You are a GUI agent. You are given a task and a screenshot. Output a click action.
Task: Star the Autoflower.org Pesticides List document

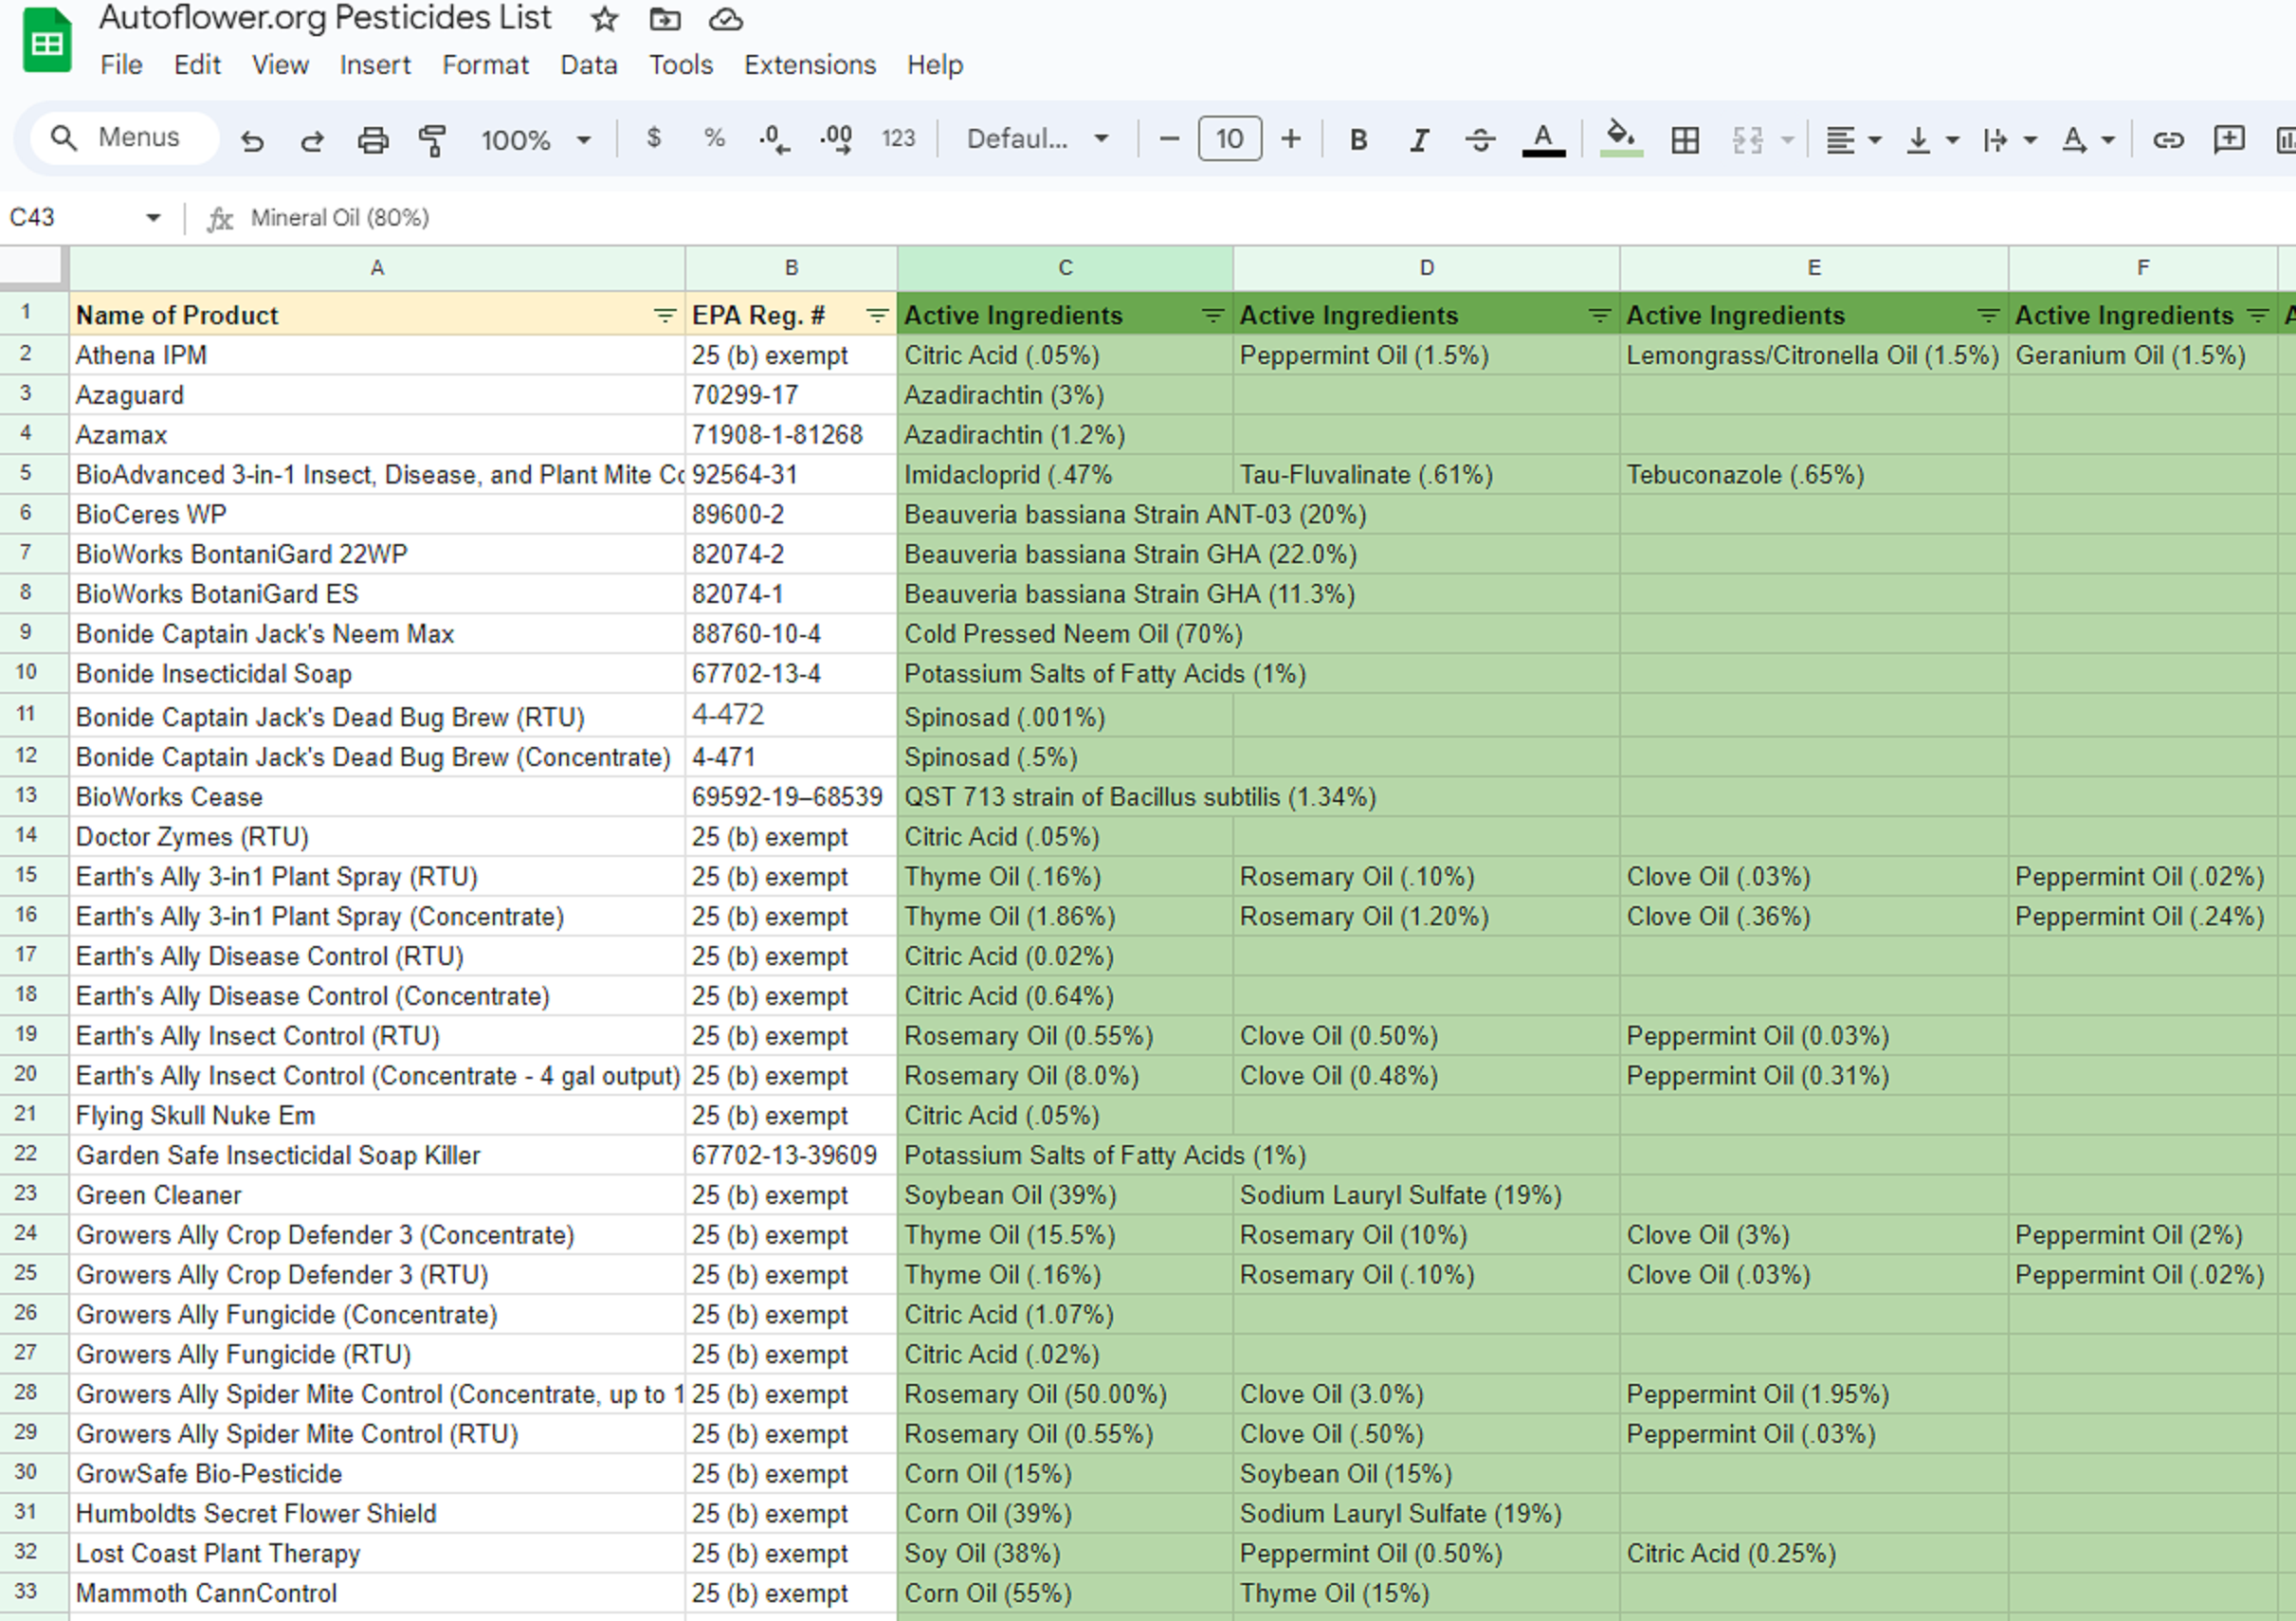[604, 19]
